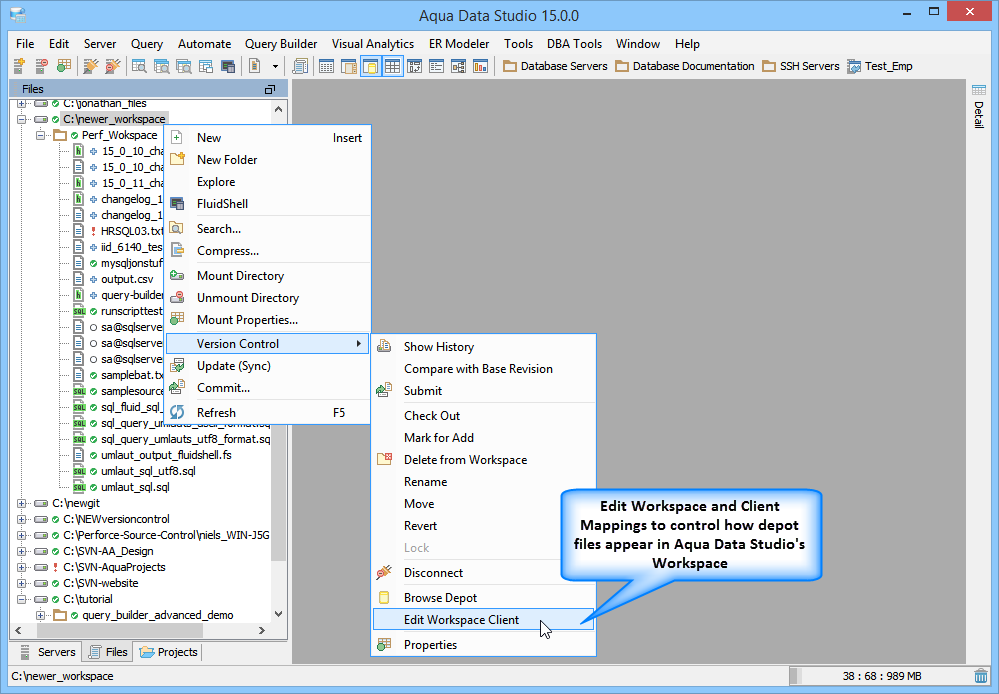Choose Mount Properties... entry

click(x=268, y=320)
